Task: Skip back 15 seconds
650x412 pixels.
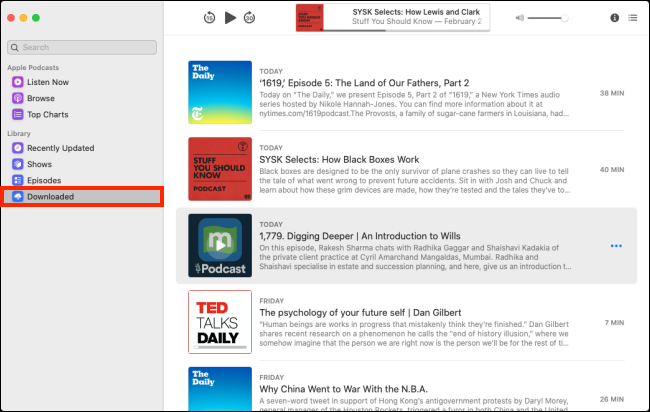Action: coord(209,18)
